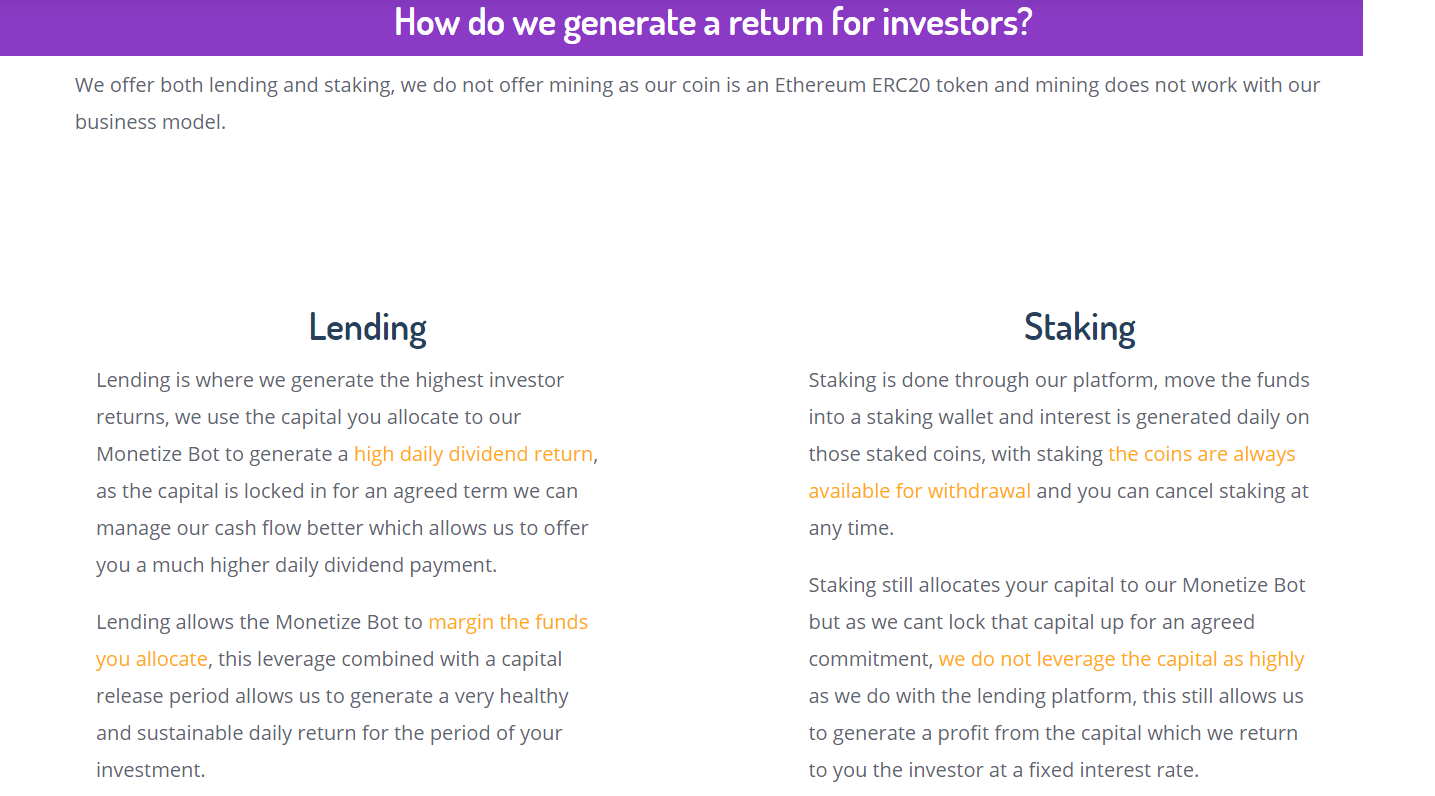Click the Staking section heading
The width and height of the screenshot is (1435, 796).
pyautogui.click(x=1079, y=327)
